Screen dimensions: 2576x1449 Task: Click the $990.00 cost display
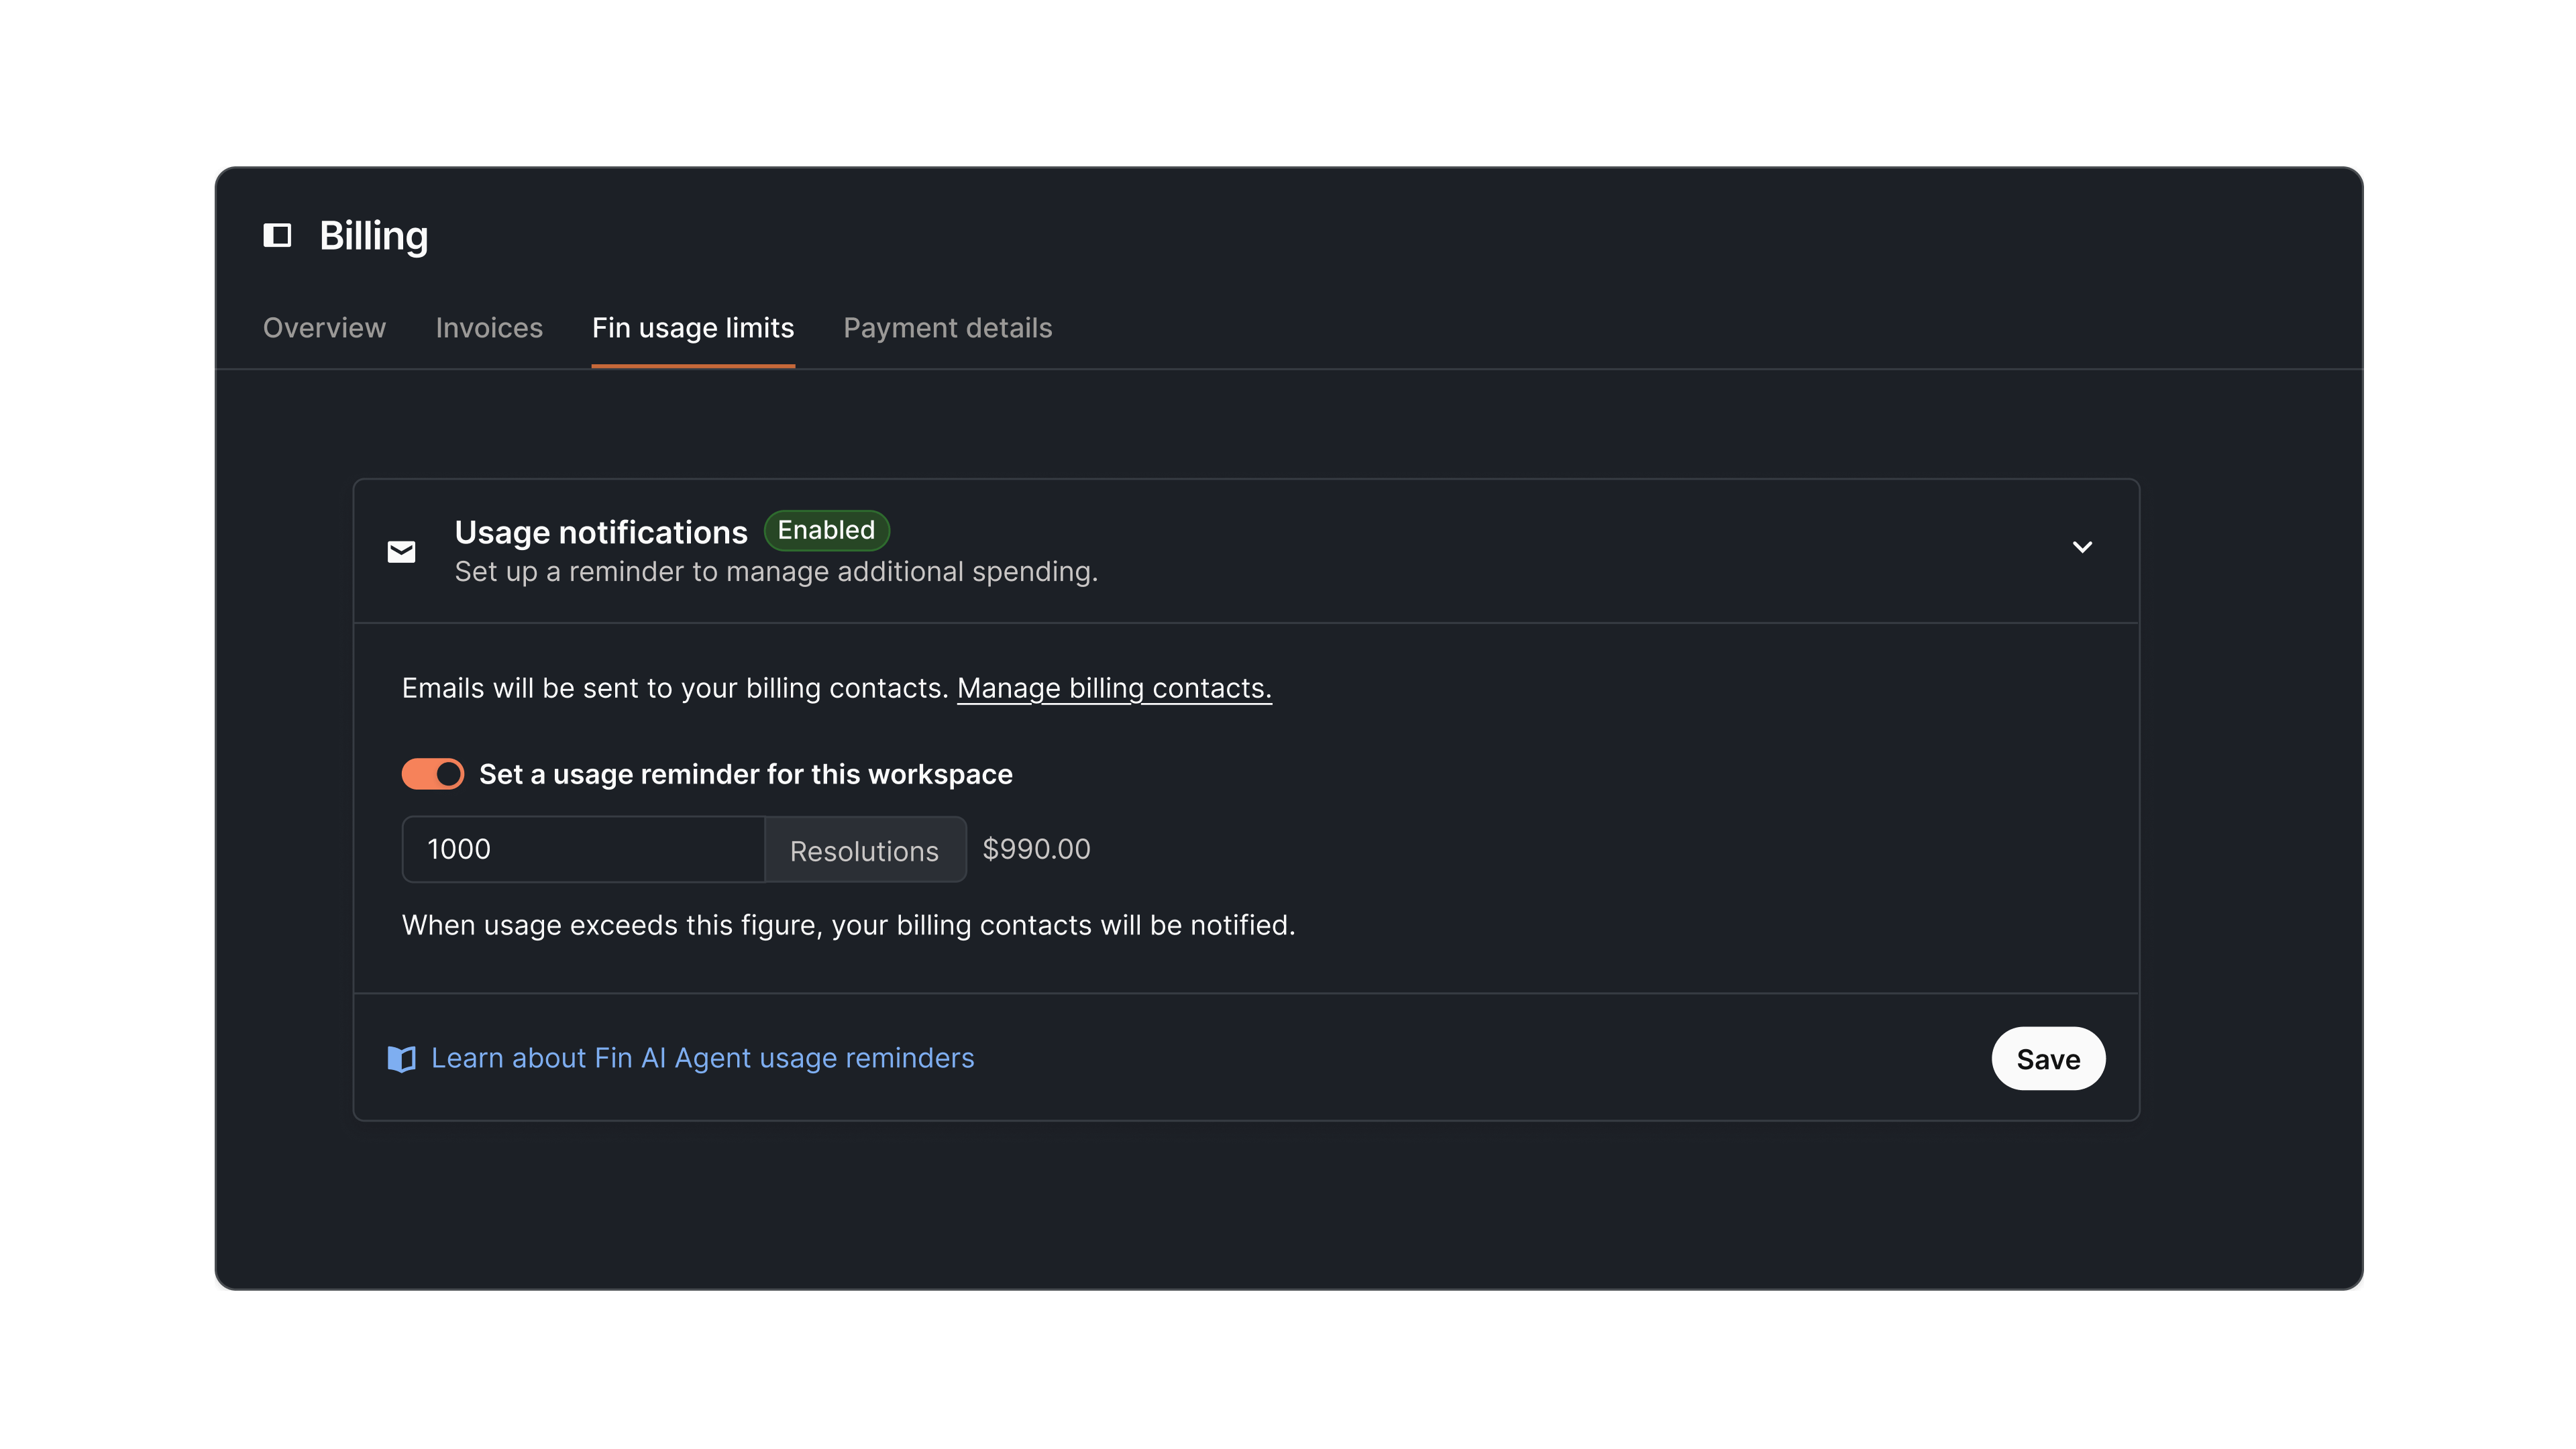pos(1036,849)
